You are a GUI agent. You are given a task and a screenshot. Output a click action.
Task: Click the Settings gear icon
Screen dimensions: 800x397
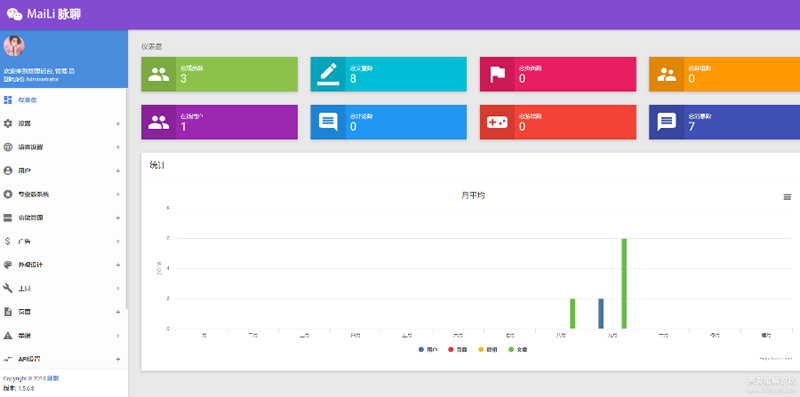tap(8, 123)
